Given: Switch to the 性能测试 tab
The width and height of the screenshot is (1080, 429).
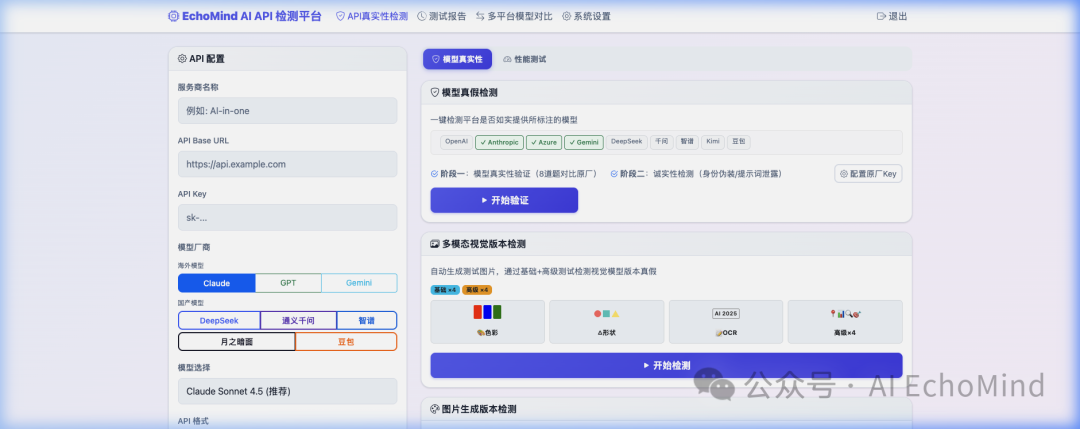Looking at the screenshot, I should click(x=525, y=59).
